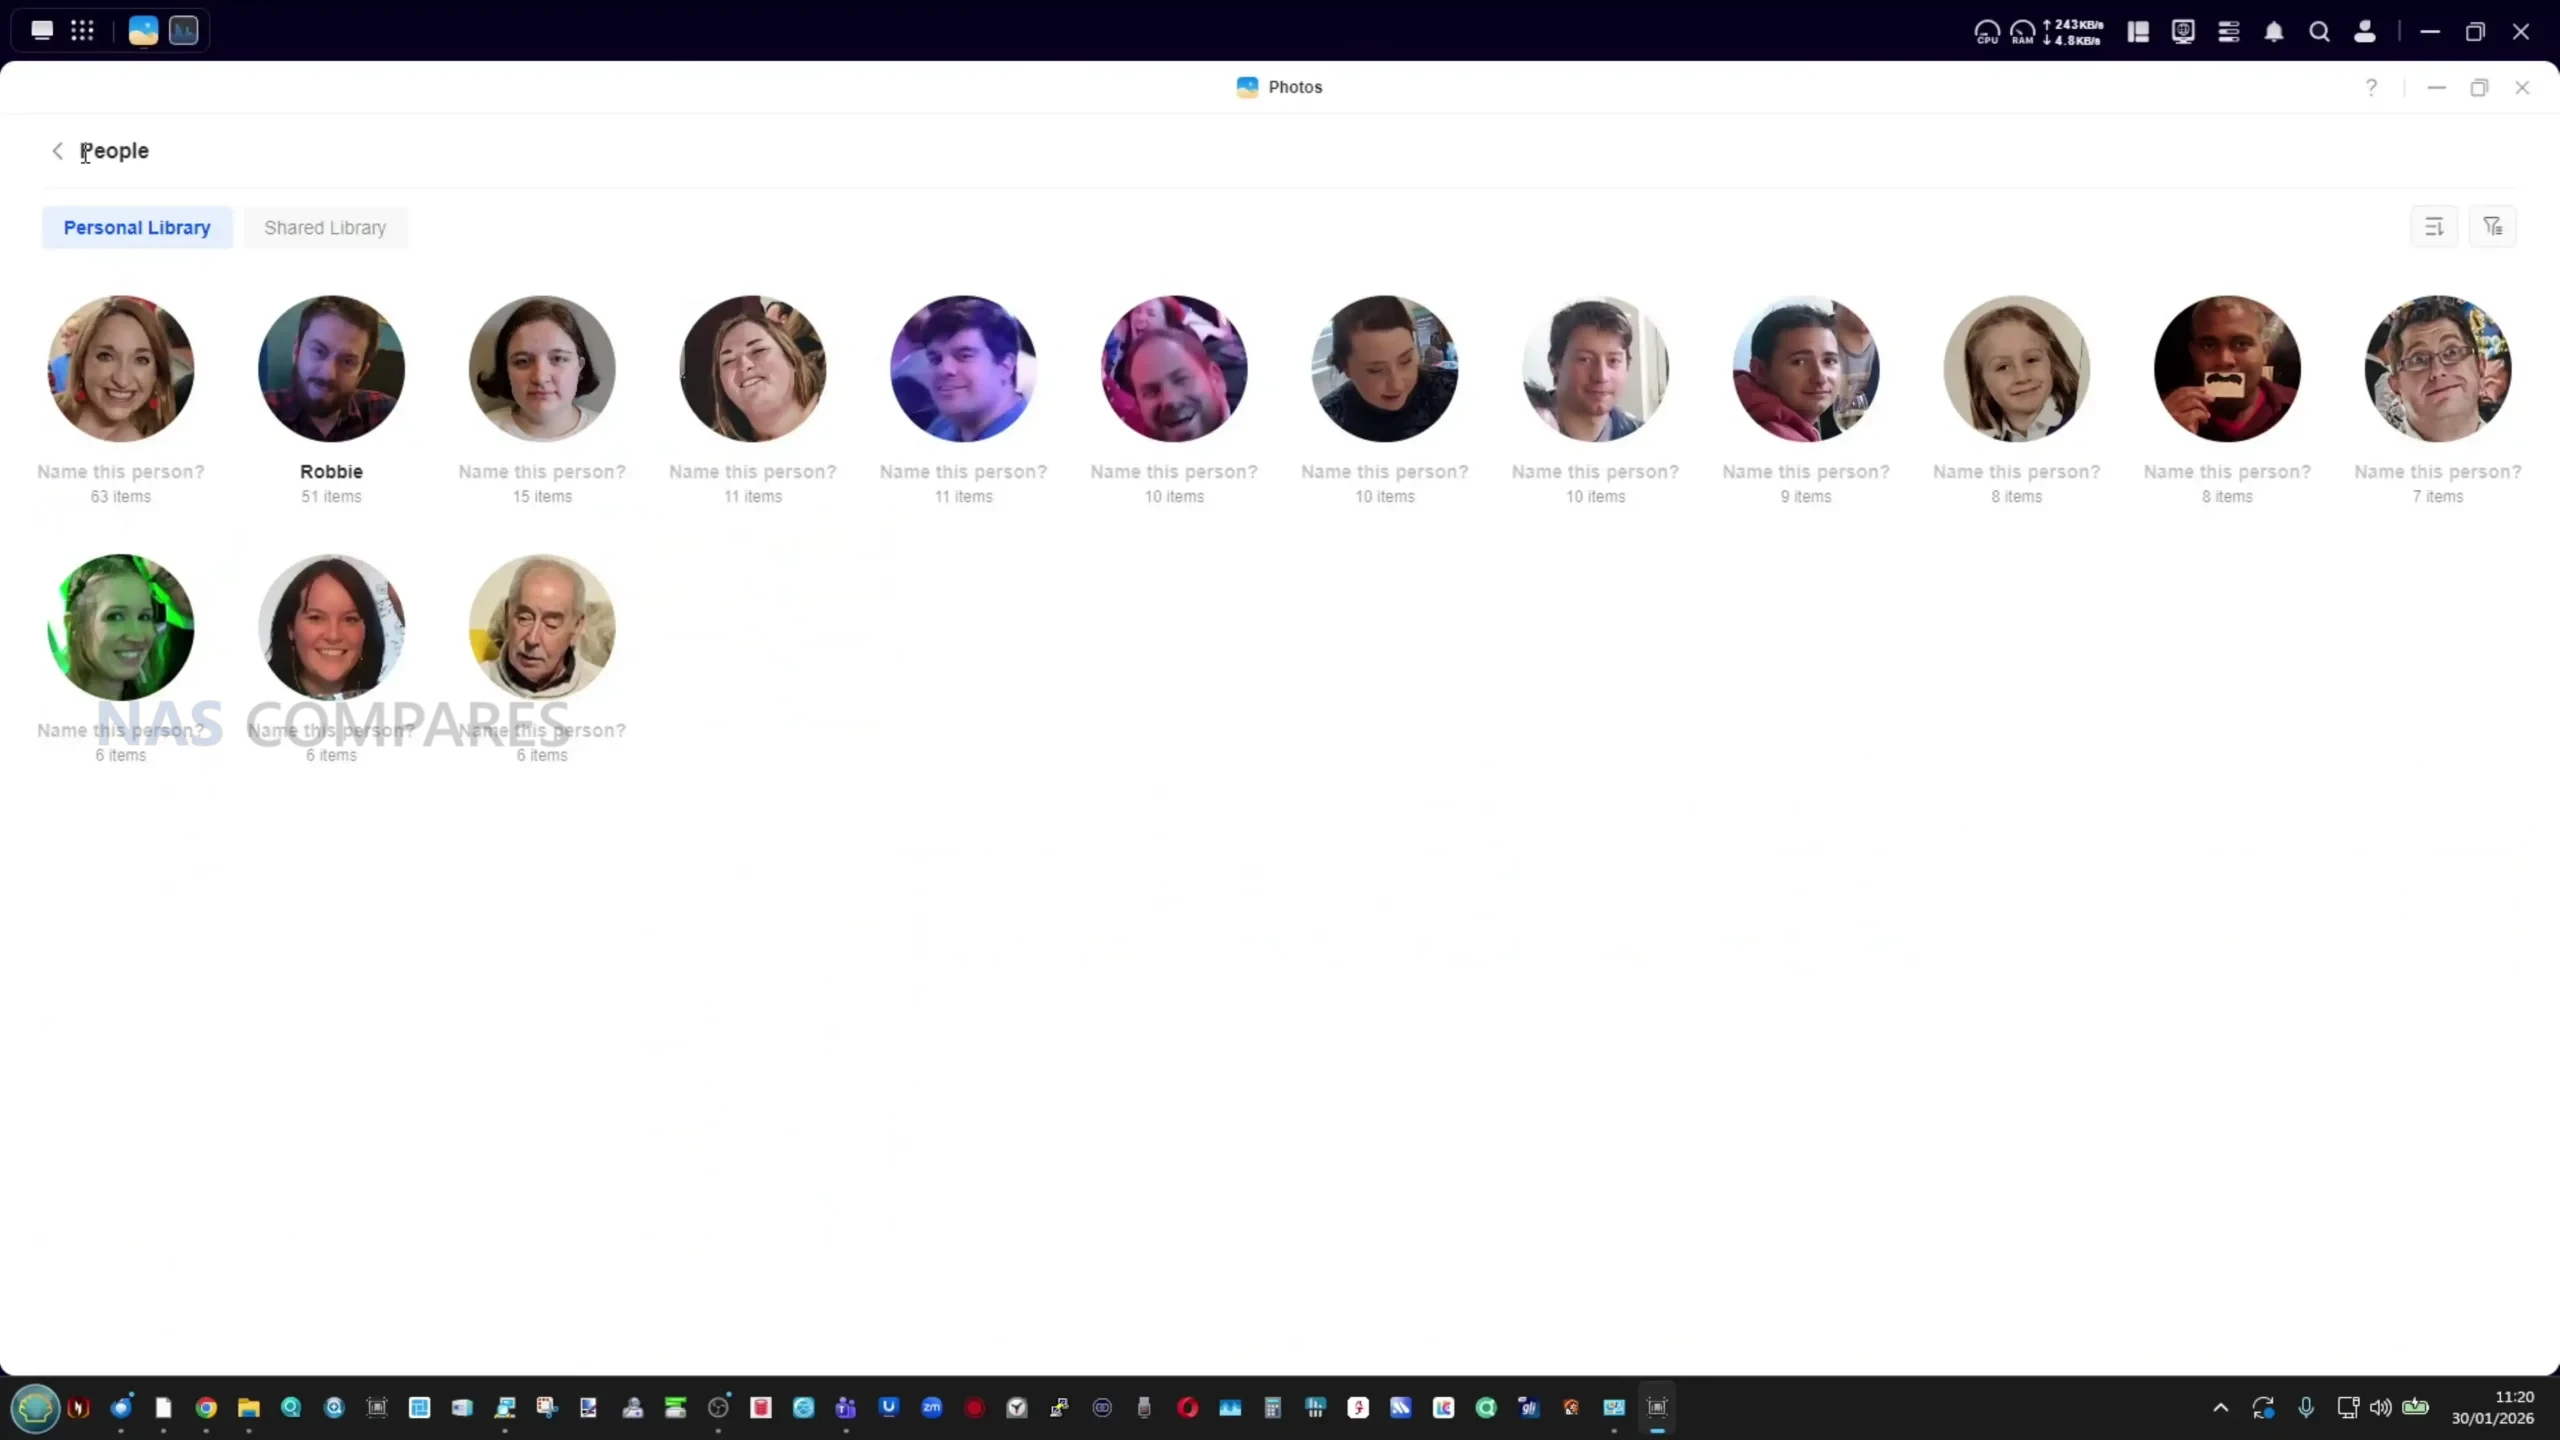Open the user account icon
This screenshot has height=1440, width=2560.
pyautogui.click(x=2365, y=32)
